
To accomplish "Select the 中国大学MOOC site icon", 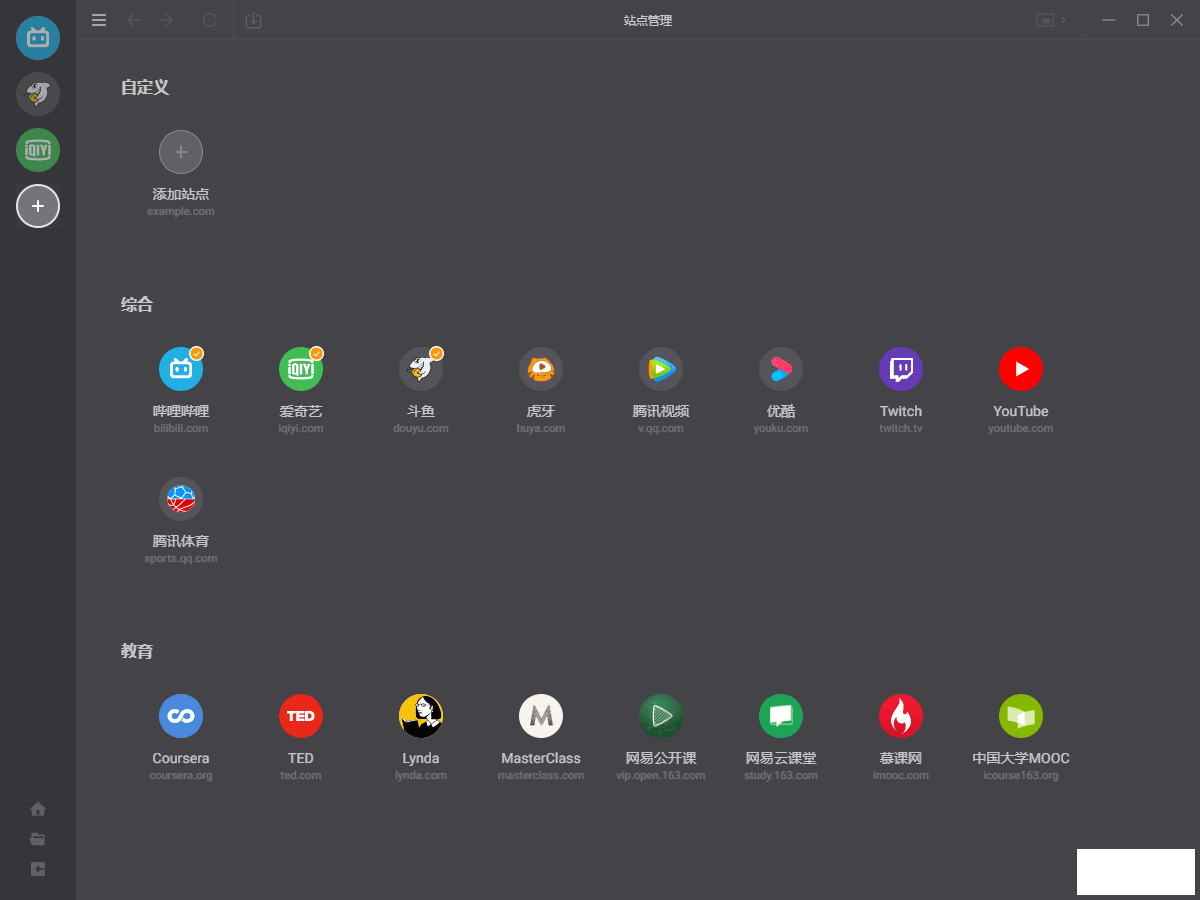I will click(1021, 716).
